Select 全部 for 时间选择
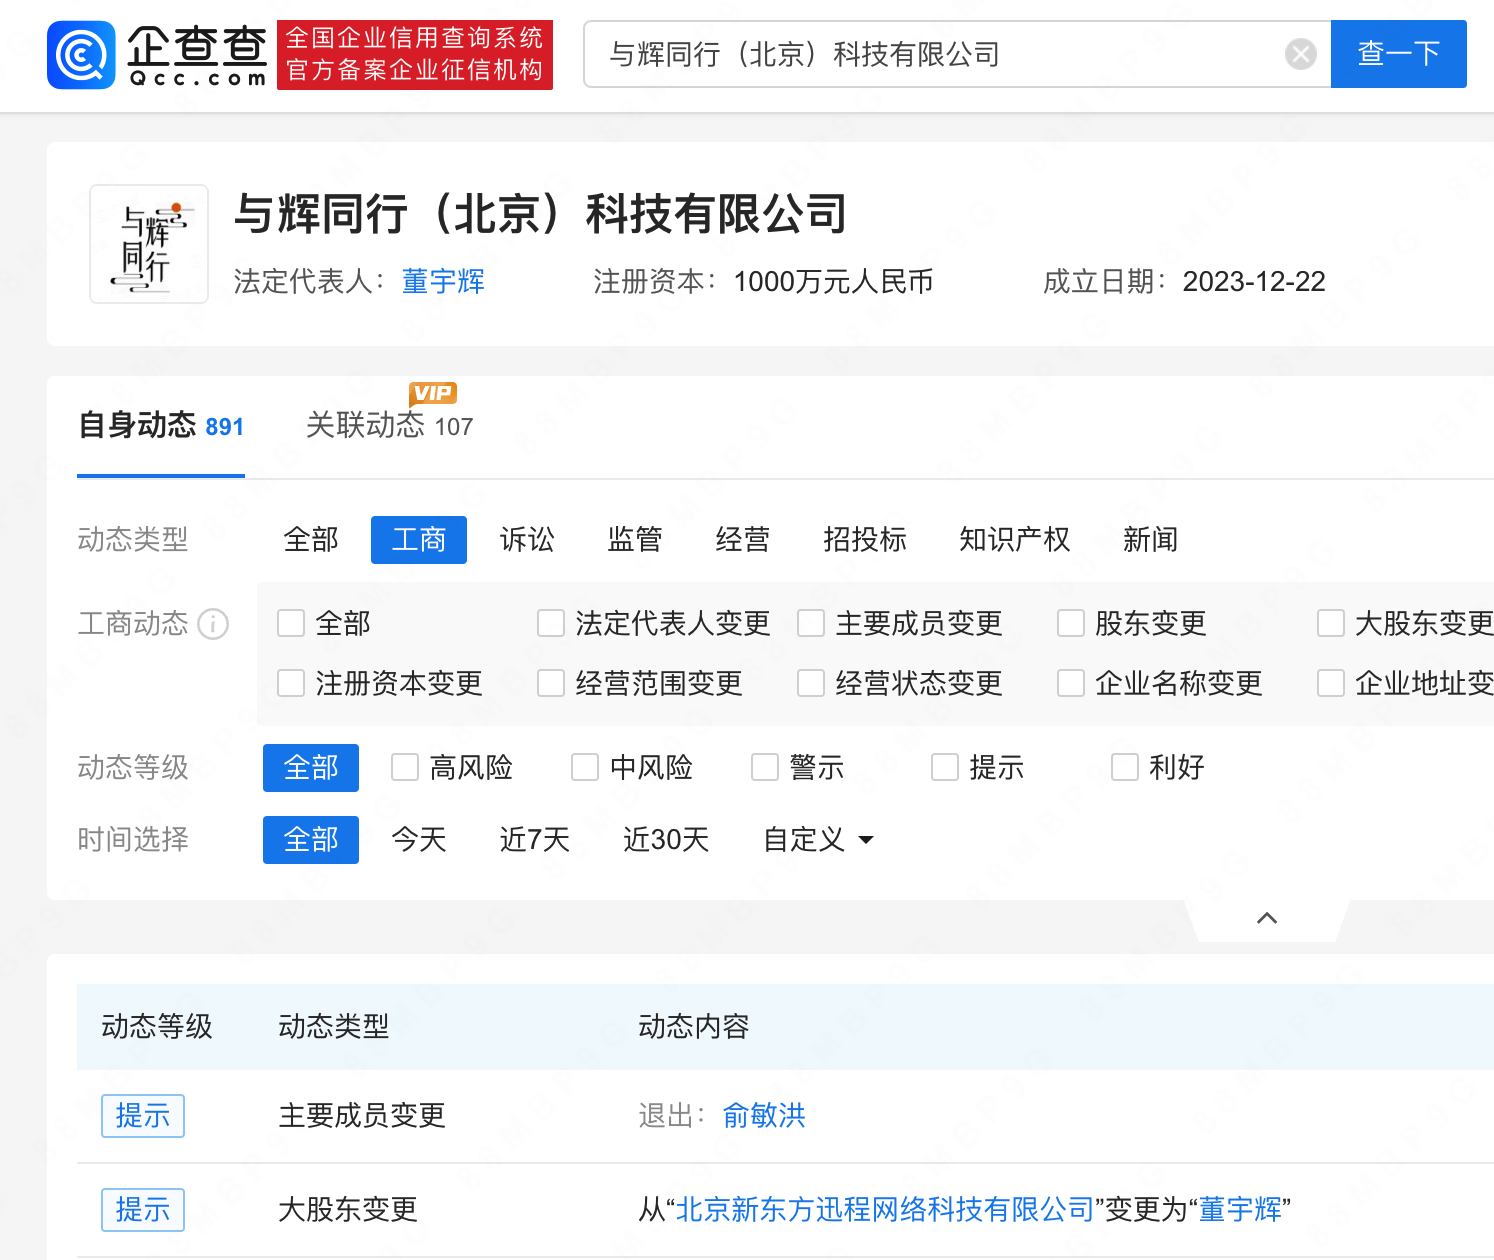The width and height of the screenshot is (1494, 1260). [311, 840]
